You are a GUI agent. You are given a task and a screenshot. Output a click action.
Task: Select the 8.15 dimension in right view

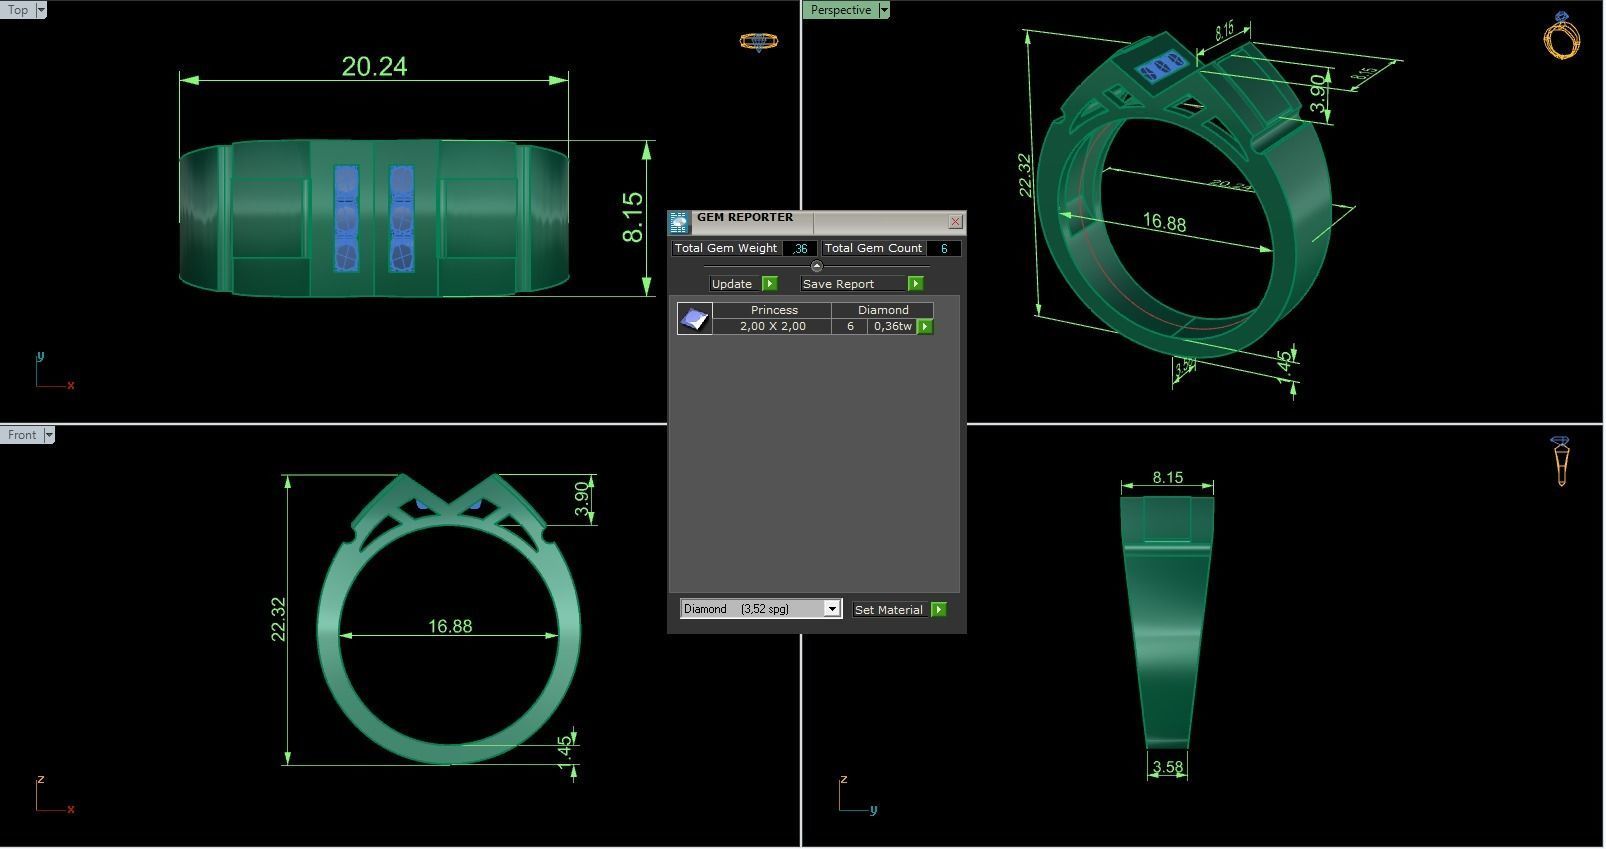point(1167,478)
